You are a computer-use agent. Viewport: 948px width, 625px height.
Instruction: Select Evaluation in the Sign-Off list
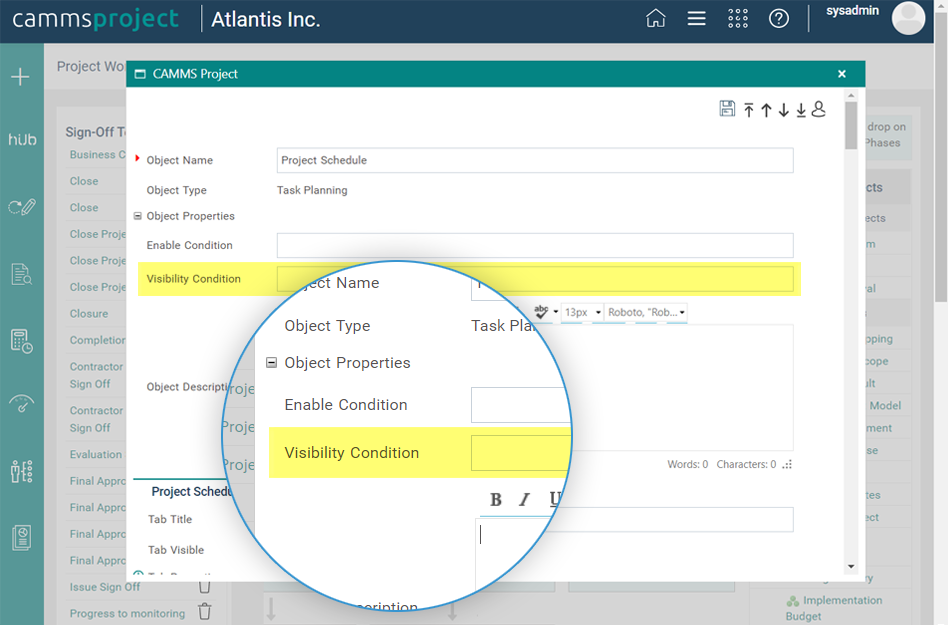(x=96, y=455)
